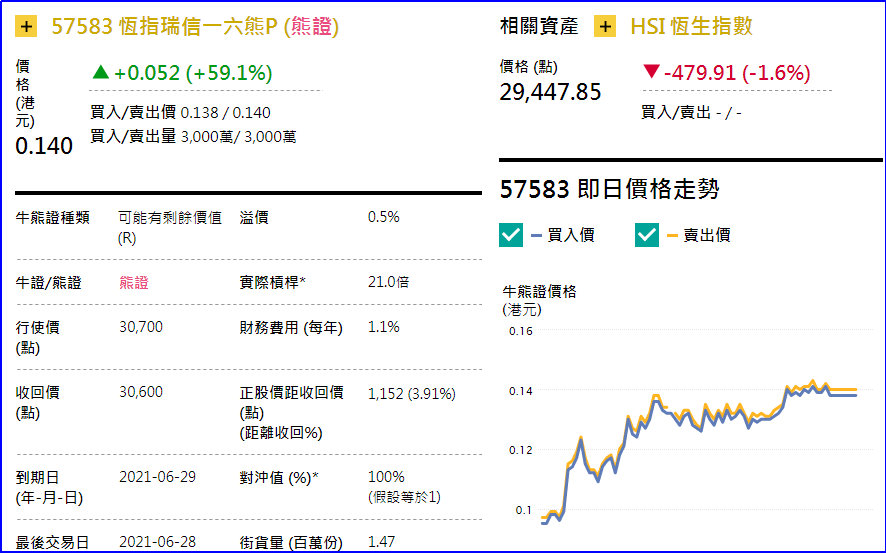Screen dimensions: 886x553
Task: Click the 可能有剩餘價值 (R) type value
Action: coord(170,228)
